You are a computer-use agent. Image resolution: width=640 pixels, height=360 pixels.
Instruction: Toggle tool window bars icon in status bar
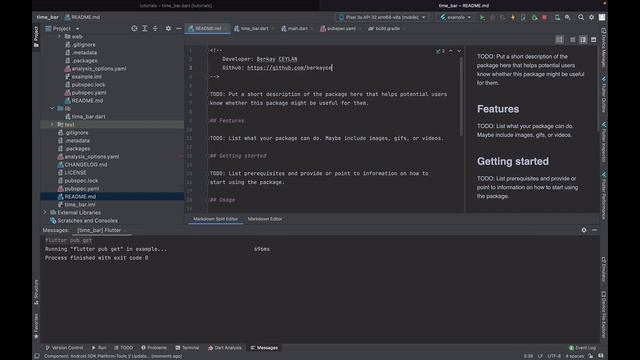click(x=37, y=356)
